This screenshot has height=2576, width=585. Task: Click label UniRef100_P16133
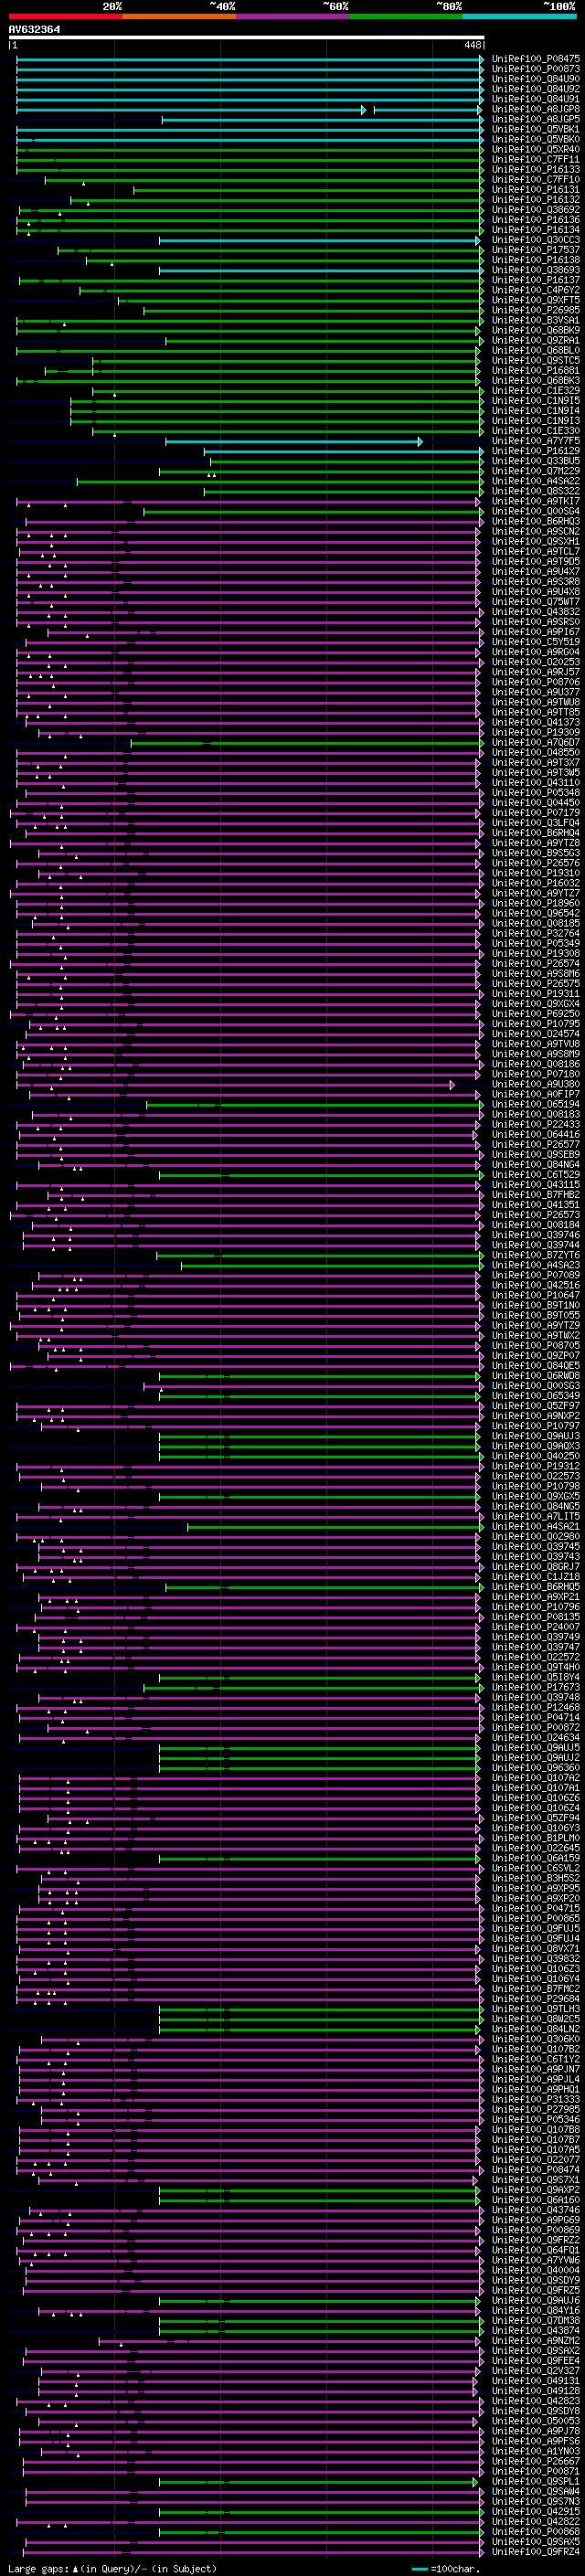[535, 169]
